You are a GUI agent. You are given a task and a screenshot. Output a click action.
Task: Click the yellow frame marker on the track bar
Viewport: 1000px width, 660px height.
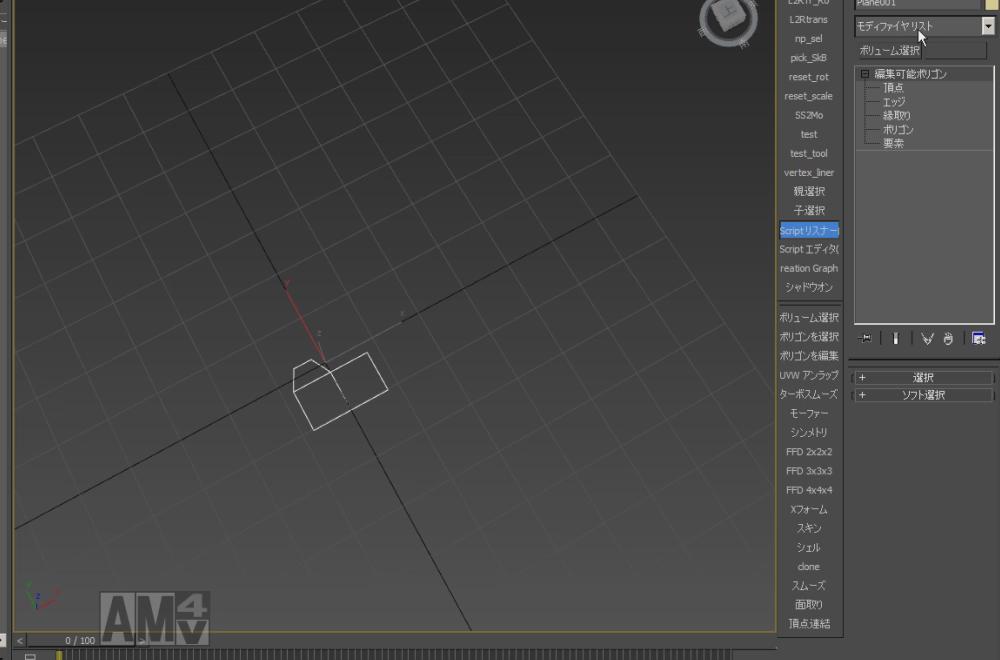coord(59,655)
